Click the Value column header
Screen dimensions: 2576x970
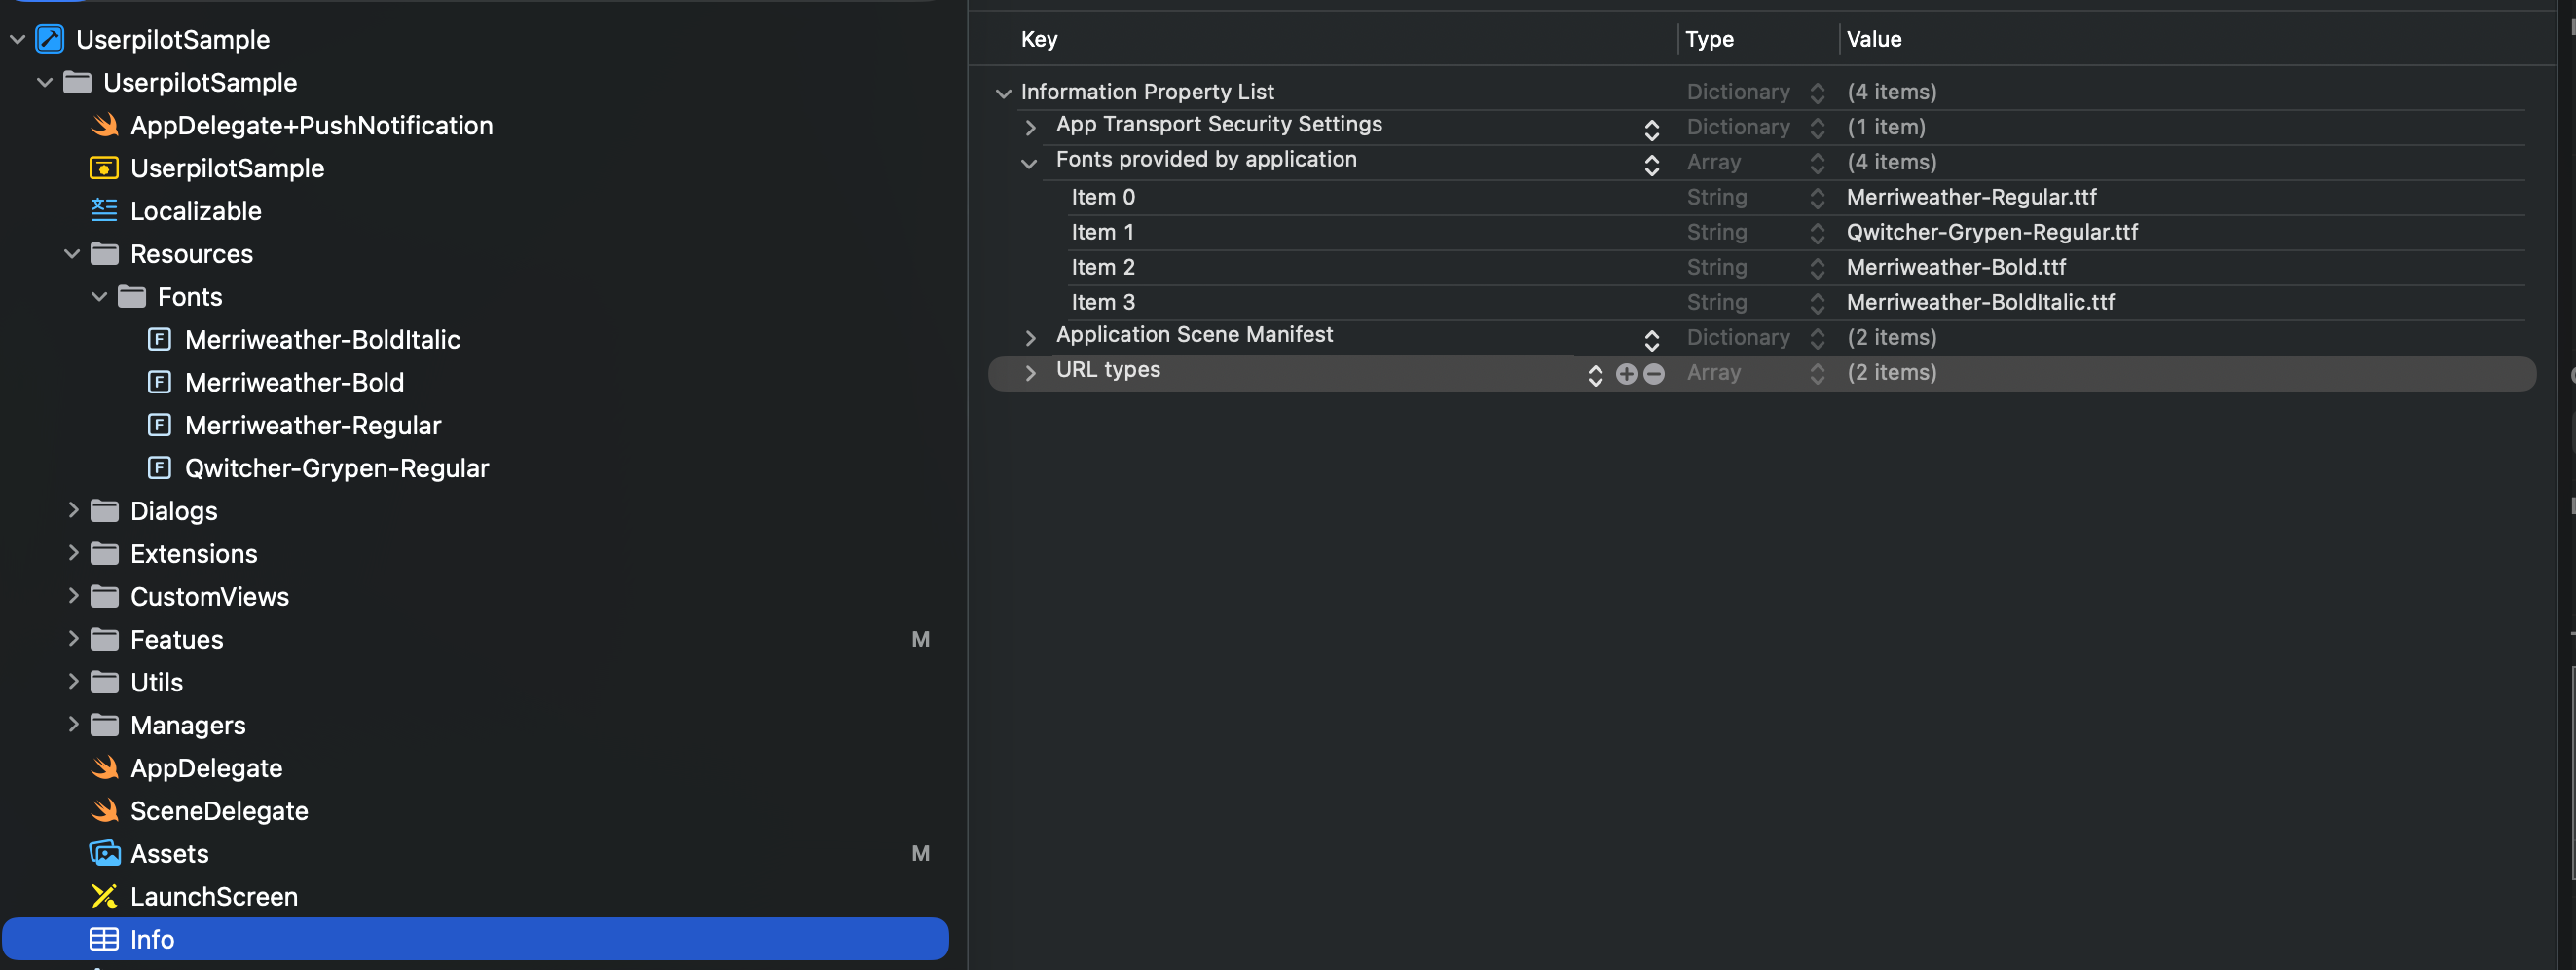[1874, 39]
